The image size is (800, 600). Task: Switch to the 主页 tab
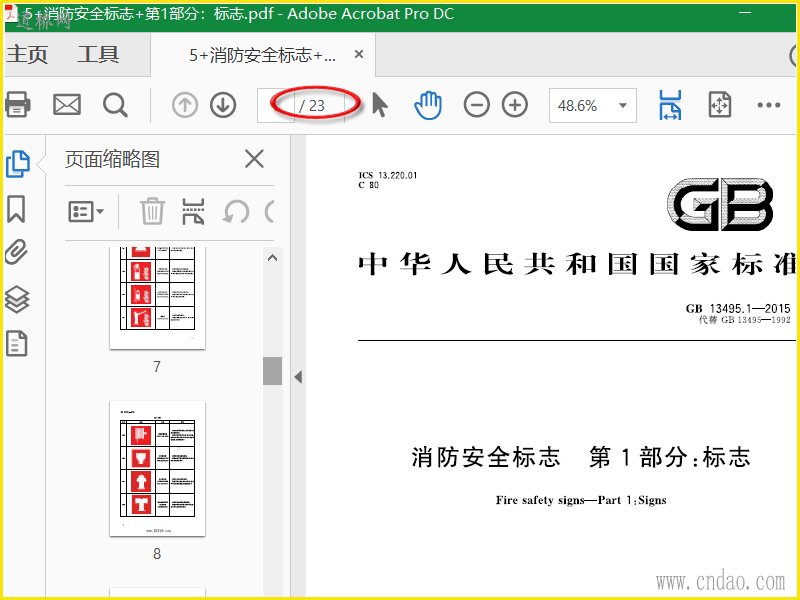[28, 54]
